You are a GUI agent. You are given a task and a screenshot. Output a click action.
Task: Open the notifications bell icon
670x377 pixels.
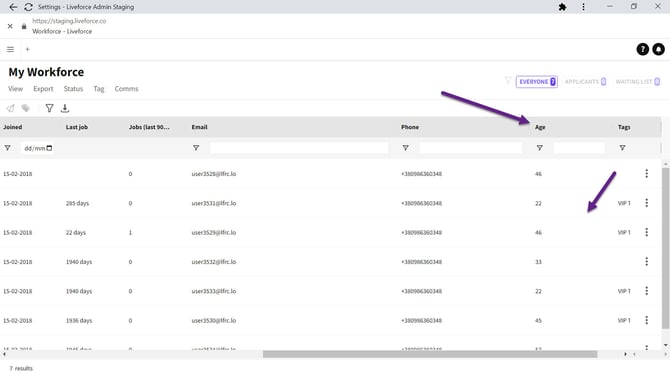[x=658, y=49]
